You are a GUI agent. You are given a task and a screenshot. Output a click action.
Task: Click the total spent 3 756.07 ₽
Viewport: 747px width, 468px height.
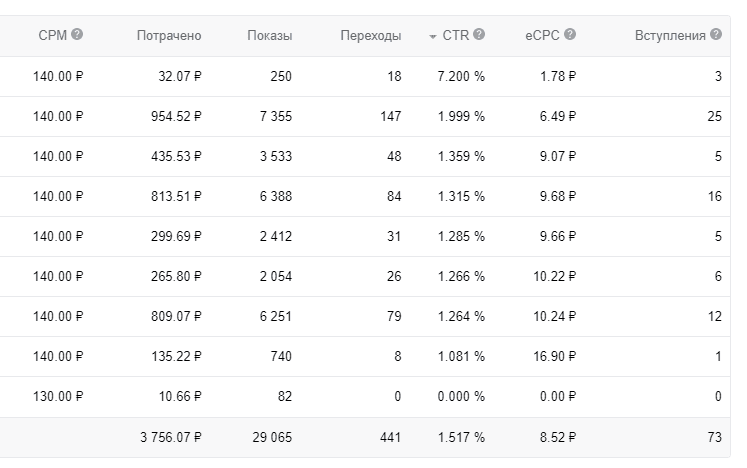165,437
